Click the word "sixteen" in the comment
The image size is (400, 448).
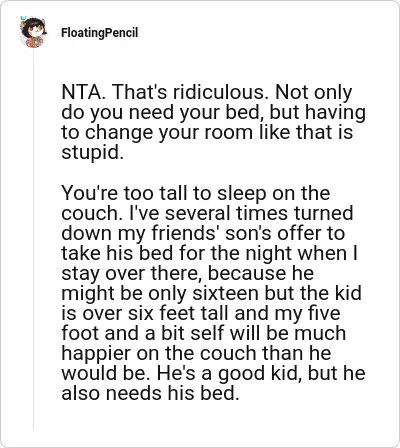[x=226, y=293]
